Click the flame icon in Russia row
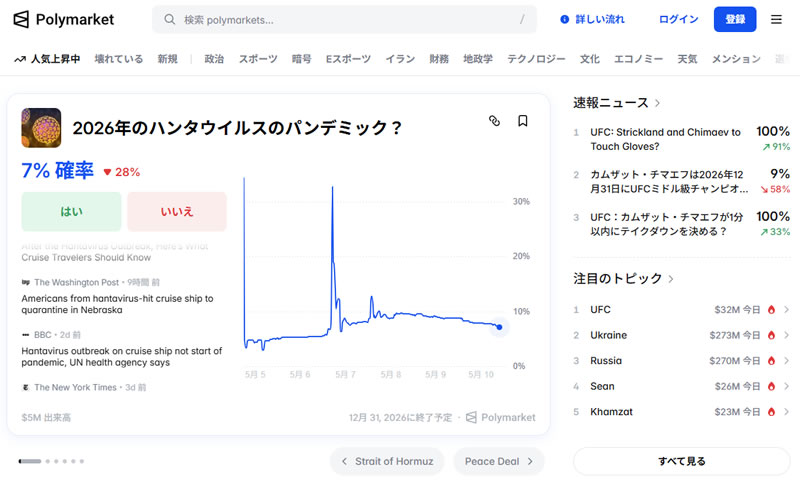 point(771,361)
